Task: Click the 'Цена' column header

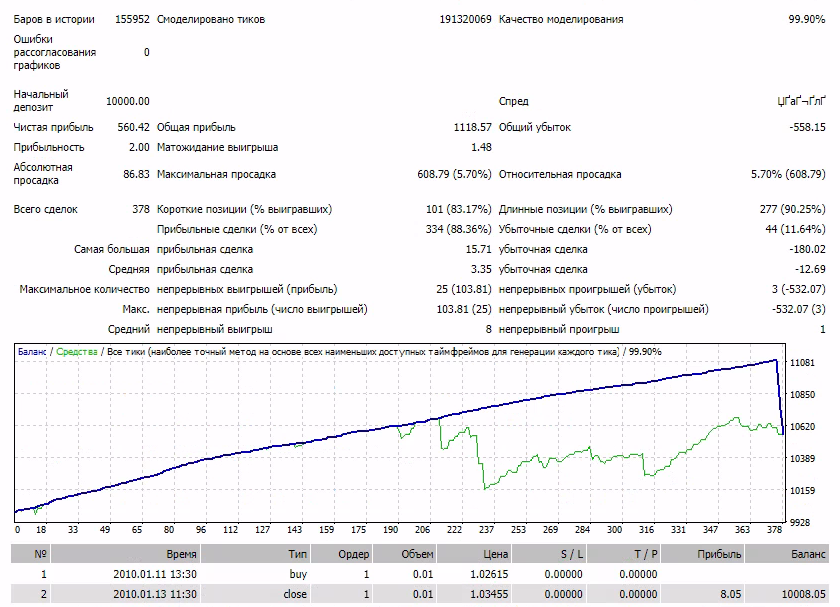Action: click(x=474, y=554)
